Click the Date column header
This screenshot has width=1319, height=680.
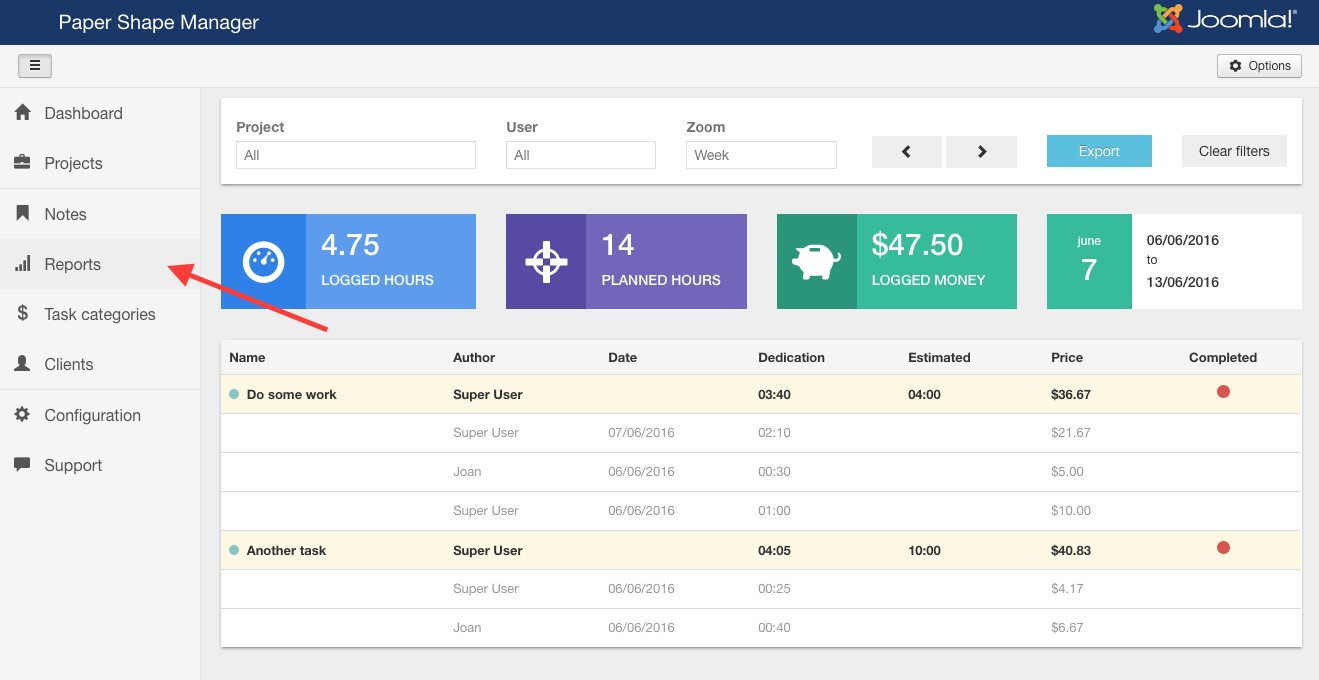tap(622, 357)
